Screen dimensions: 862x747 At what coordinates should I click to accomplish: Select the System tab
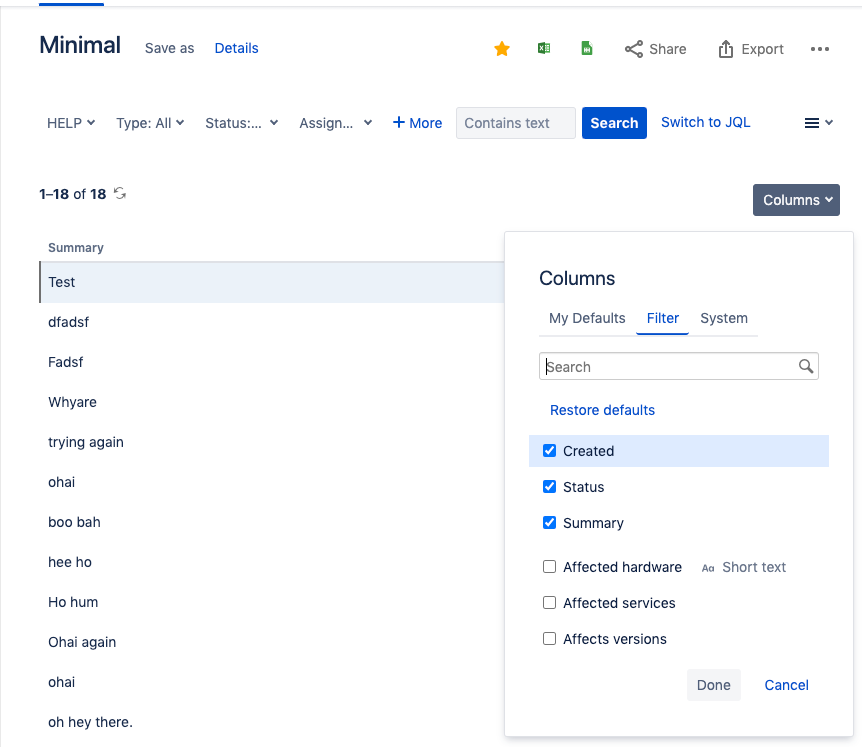coord(723,318)
